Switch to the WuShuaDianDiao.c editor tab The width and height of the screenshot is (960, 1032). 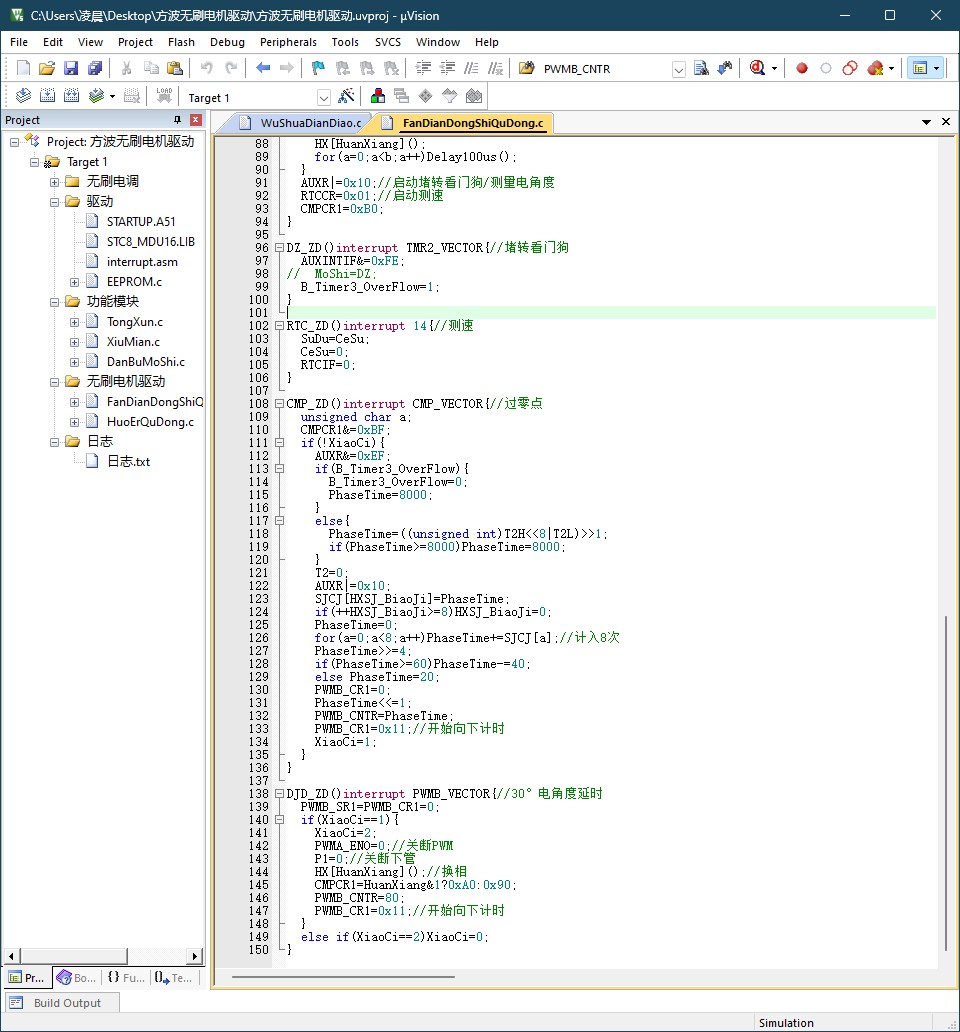[x=310, y=123]
